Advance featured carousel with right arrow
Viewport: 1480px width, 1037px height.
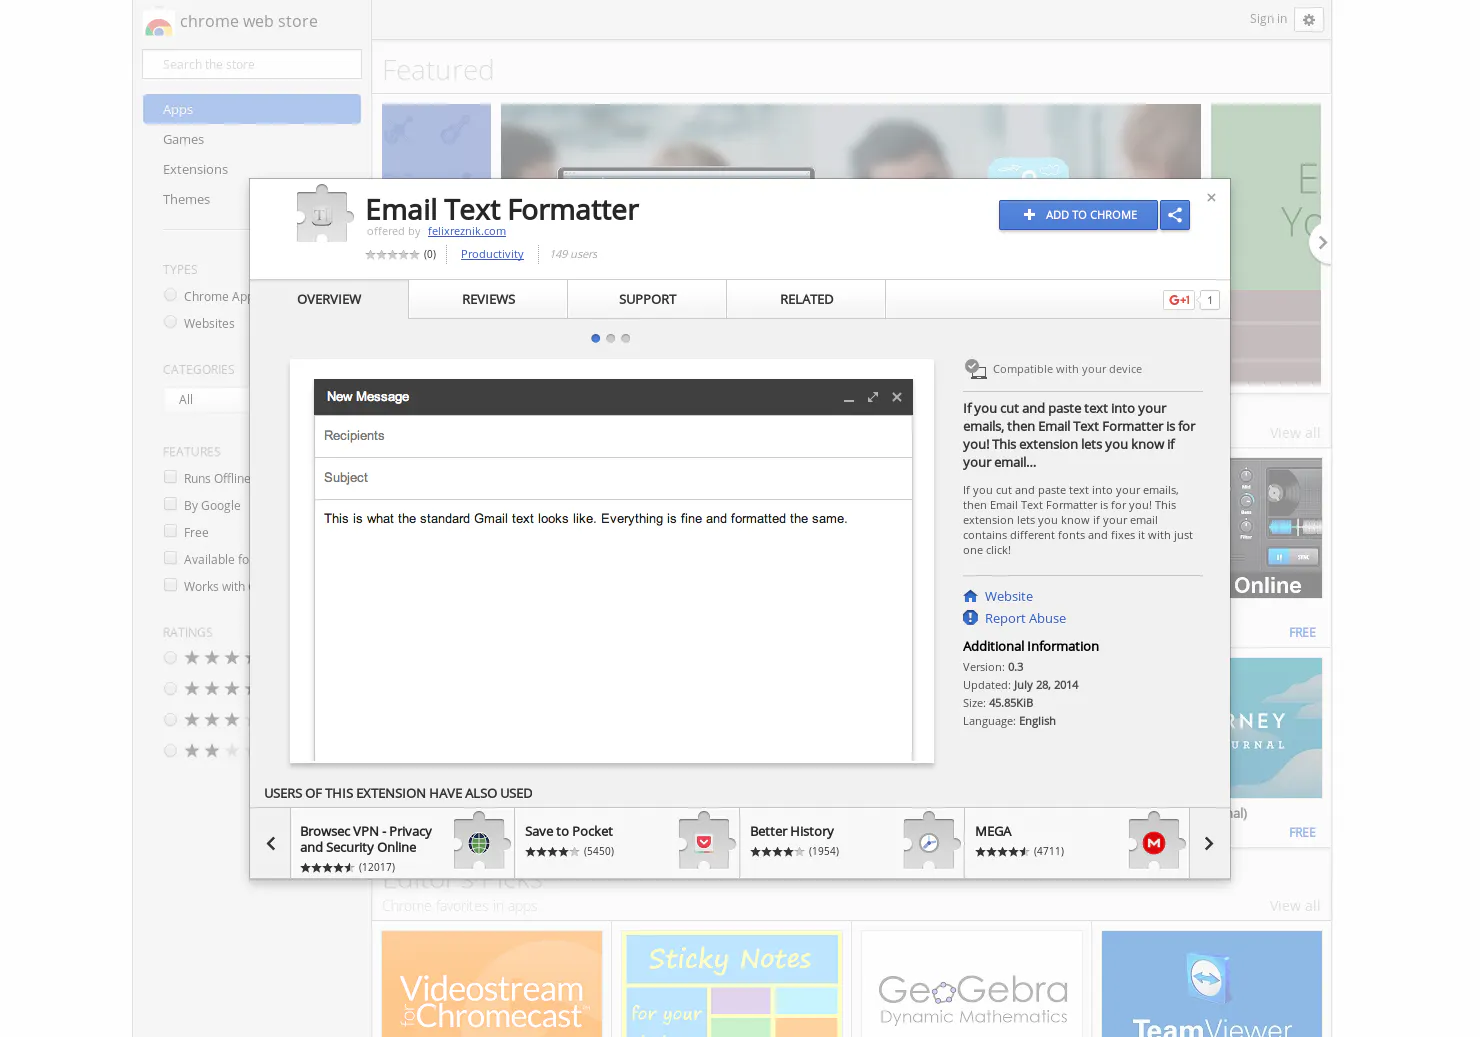click(1322, 243)
